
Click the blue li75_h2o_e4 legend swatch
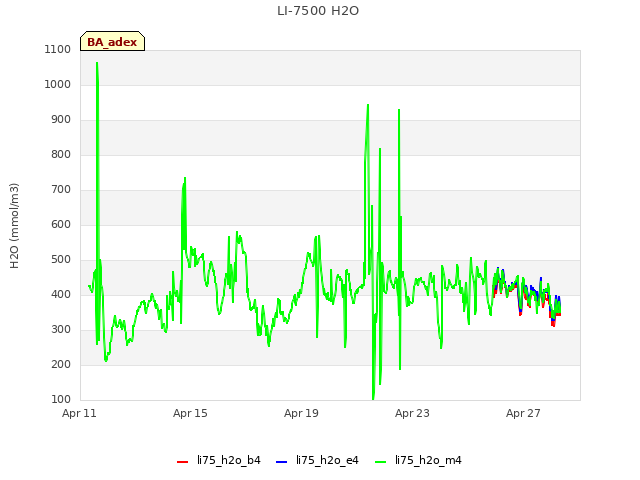(282, 462)
